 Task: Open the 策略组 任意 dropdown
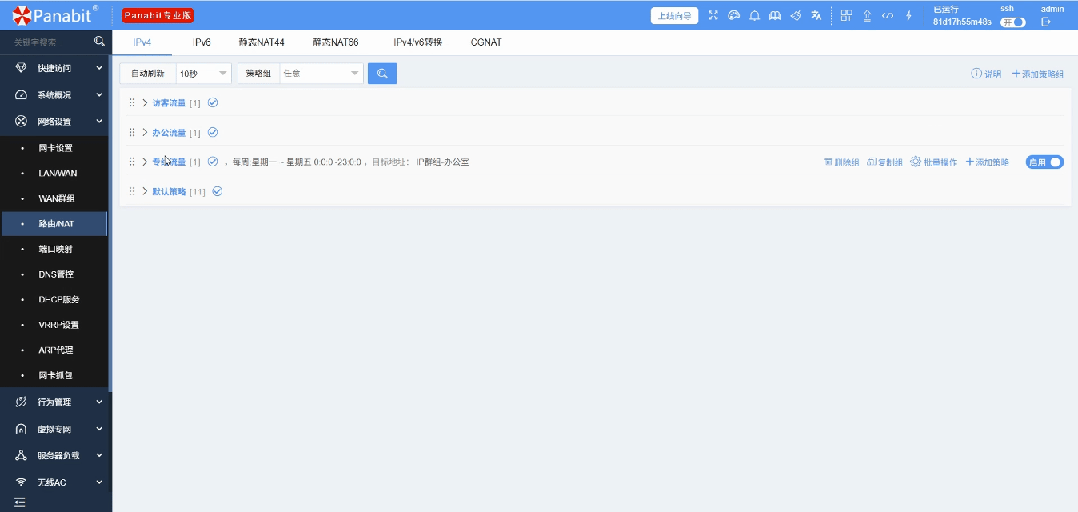321,73
